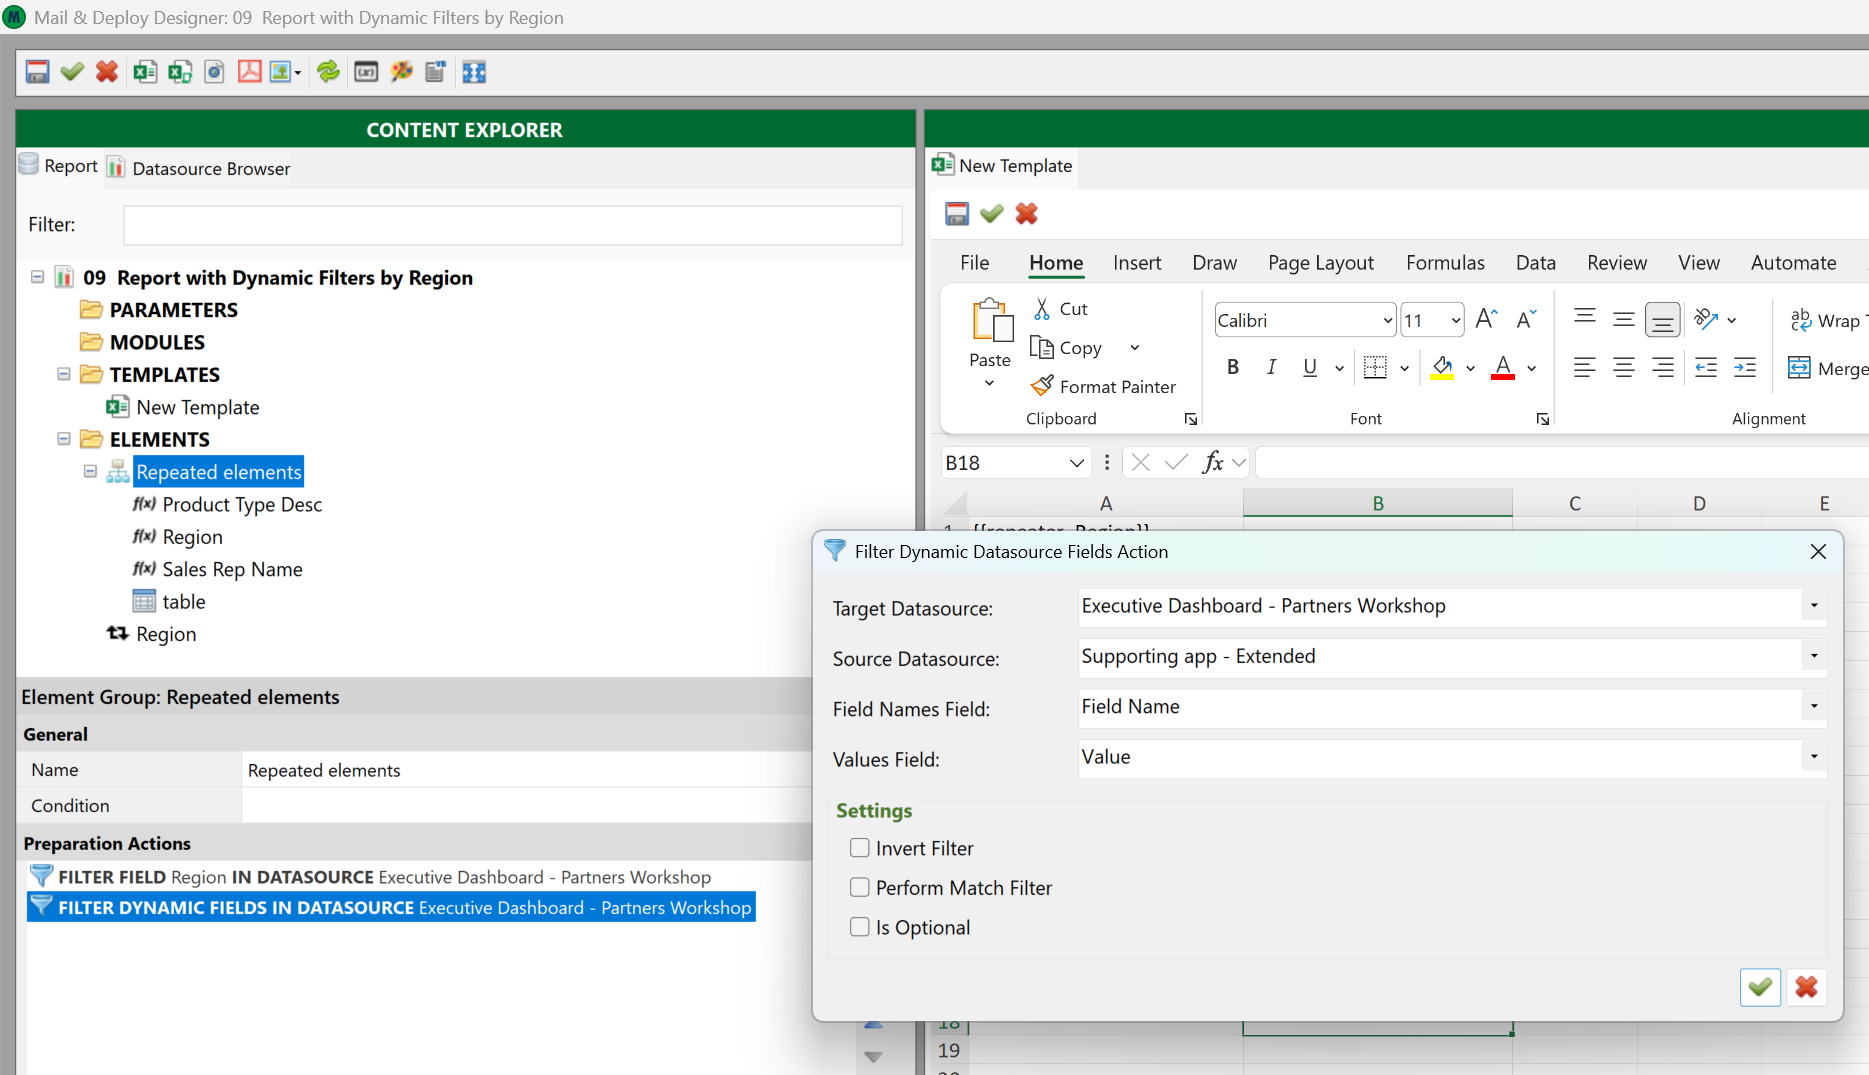Enable the Invert Filter checkbox
This screenshot has width=1869, height=1075.
[859, 848]
